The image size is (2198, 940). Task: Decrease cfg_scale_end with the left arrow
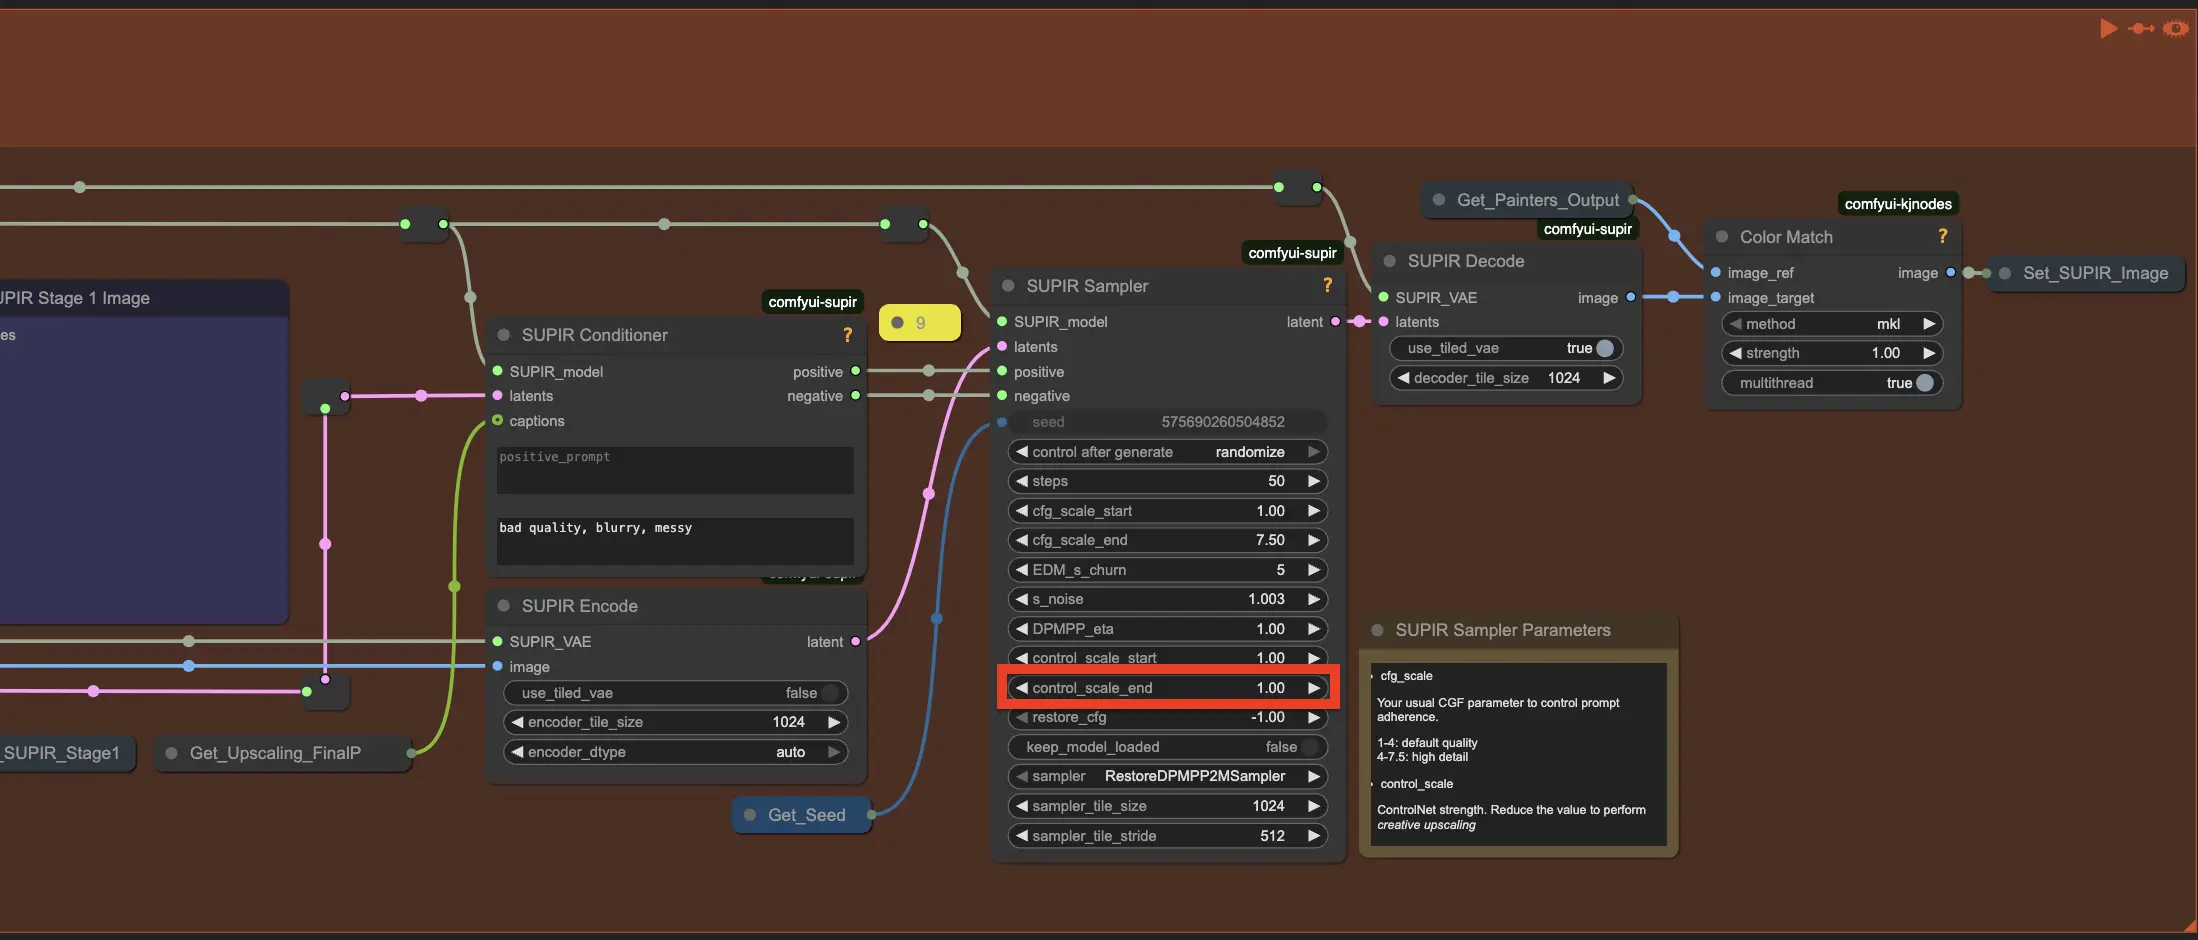pos(1021,540)
